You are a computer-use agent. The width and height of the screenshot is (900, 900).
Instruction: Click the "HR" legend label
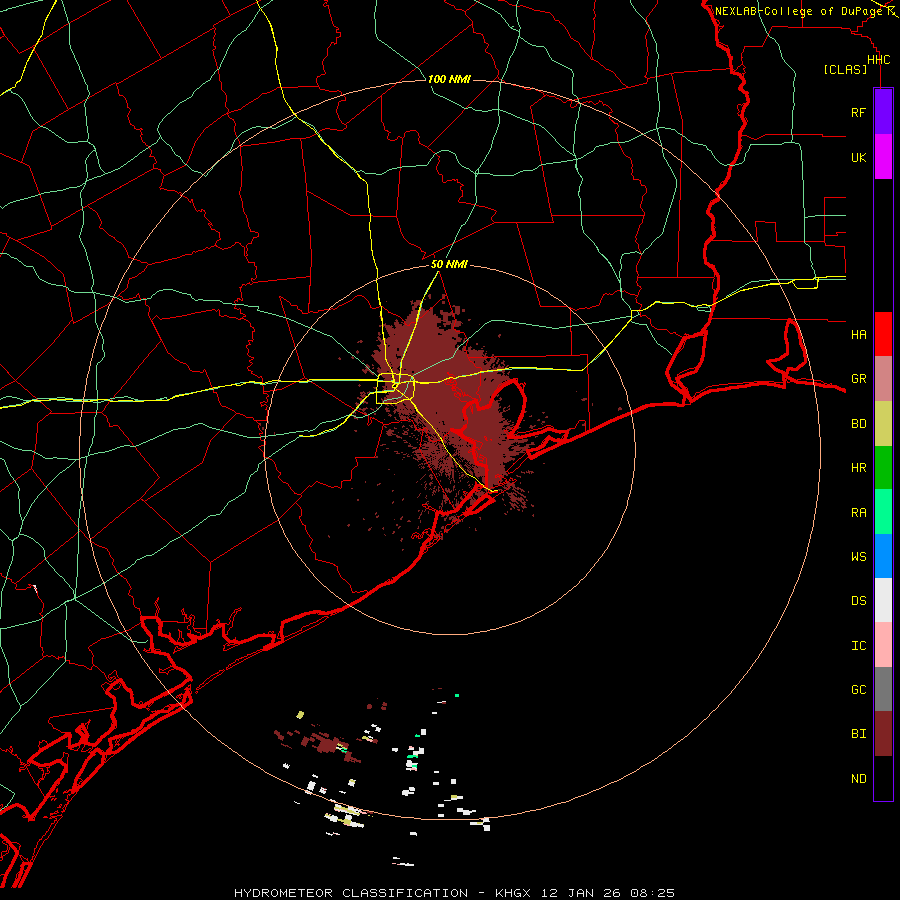(x=858, y=468)
